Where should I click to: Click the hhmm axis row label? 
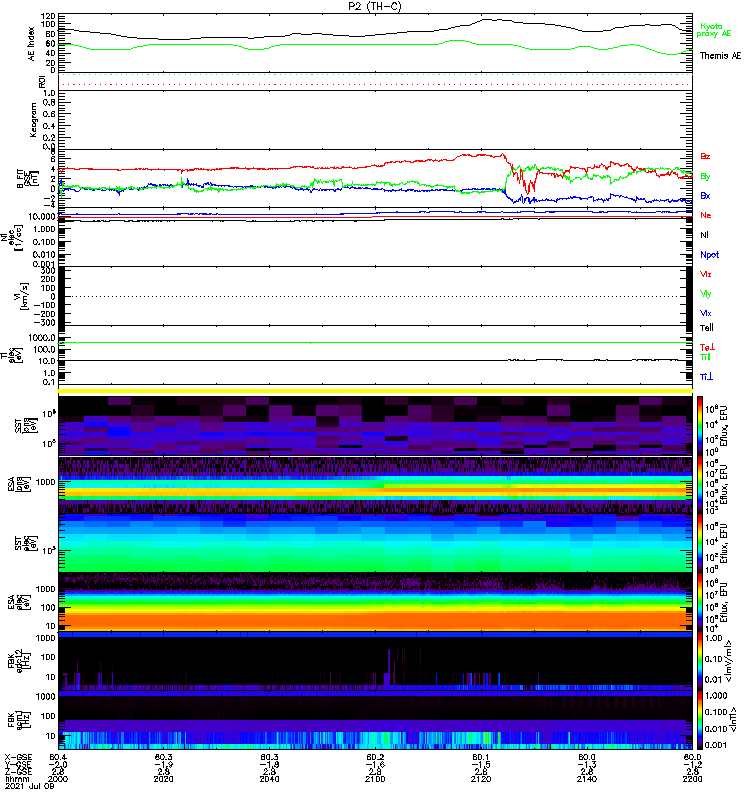(17, 779)
